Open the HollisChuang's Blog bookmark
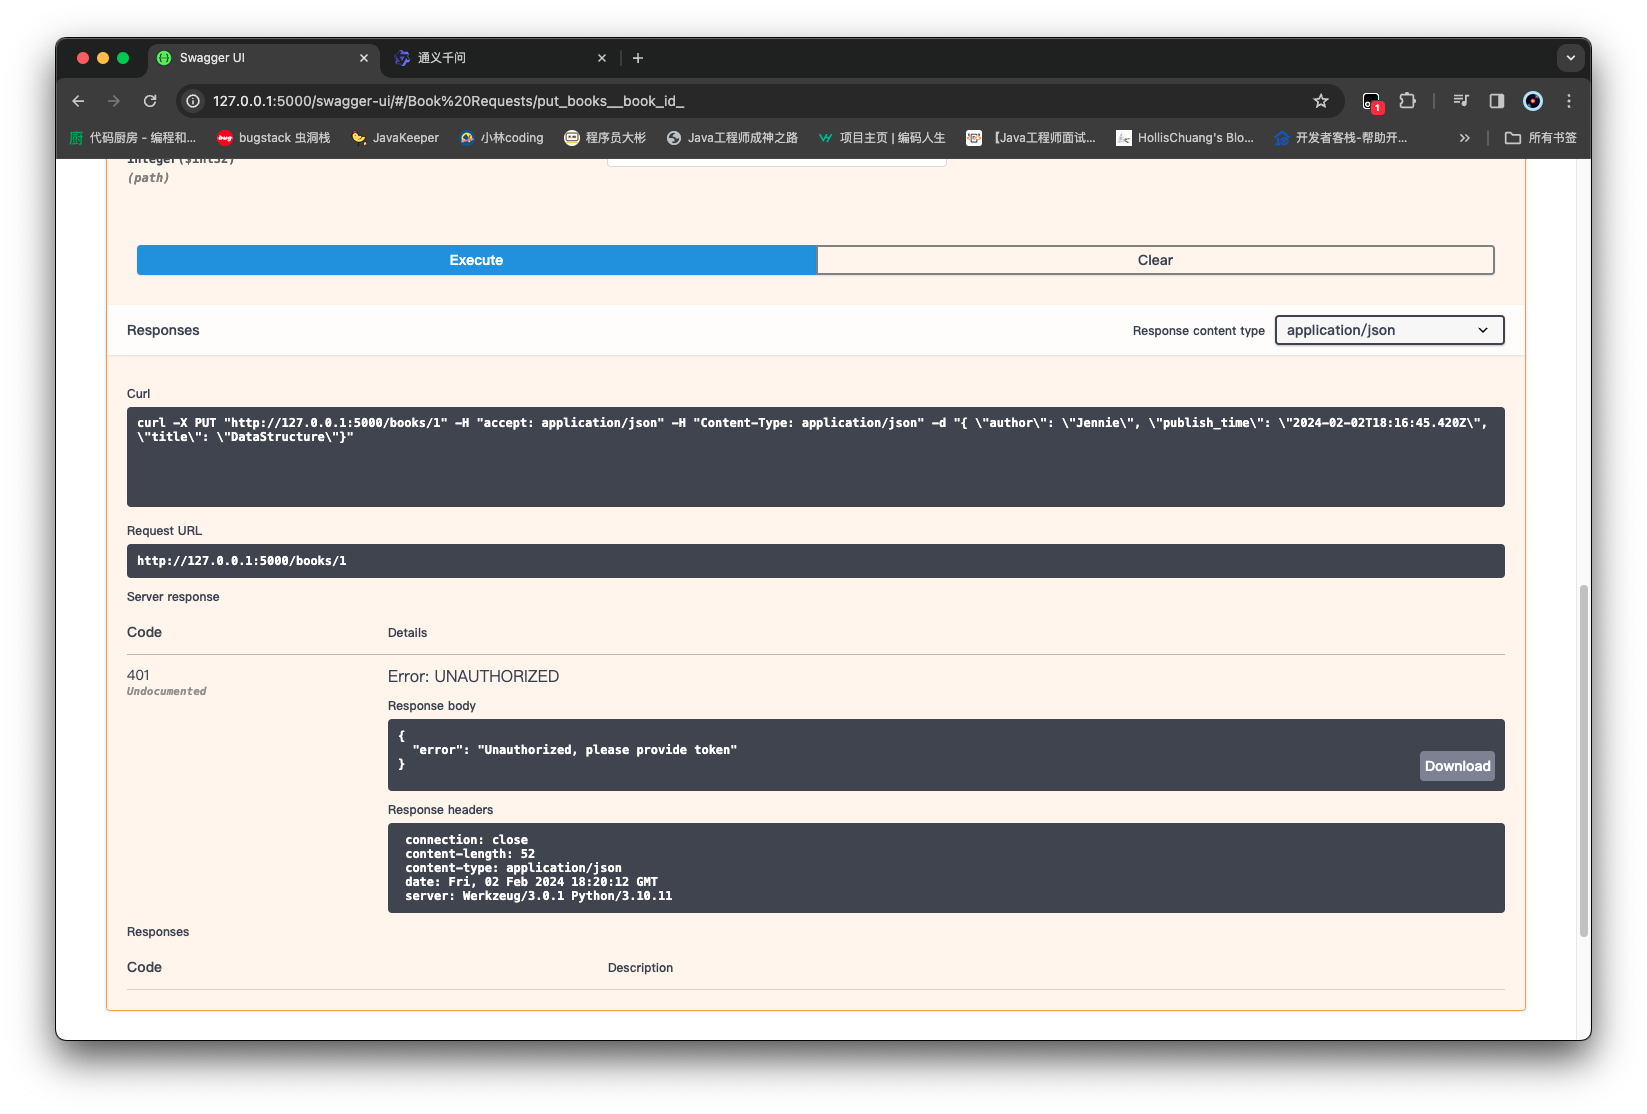Image resolution: width=1647 pixels, height=1114 pixels. [x=1185, y=138]
